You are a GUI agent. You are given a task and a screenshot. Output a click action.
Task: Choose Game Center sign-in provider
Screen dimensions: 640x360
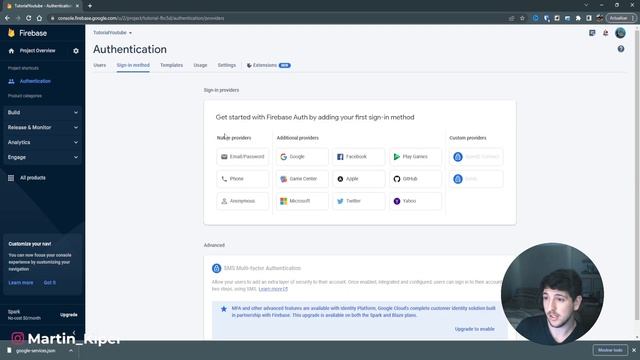tap(302, 179)
